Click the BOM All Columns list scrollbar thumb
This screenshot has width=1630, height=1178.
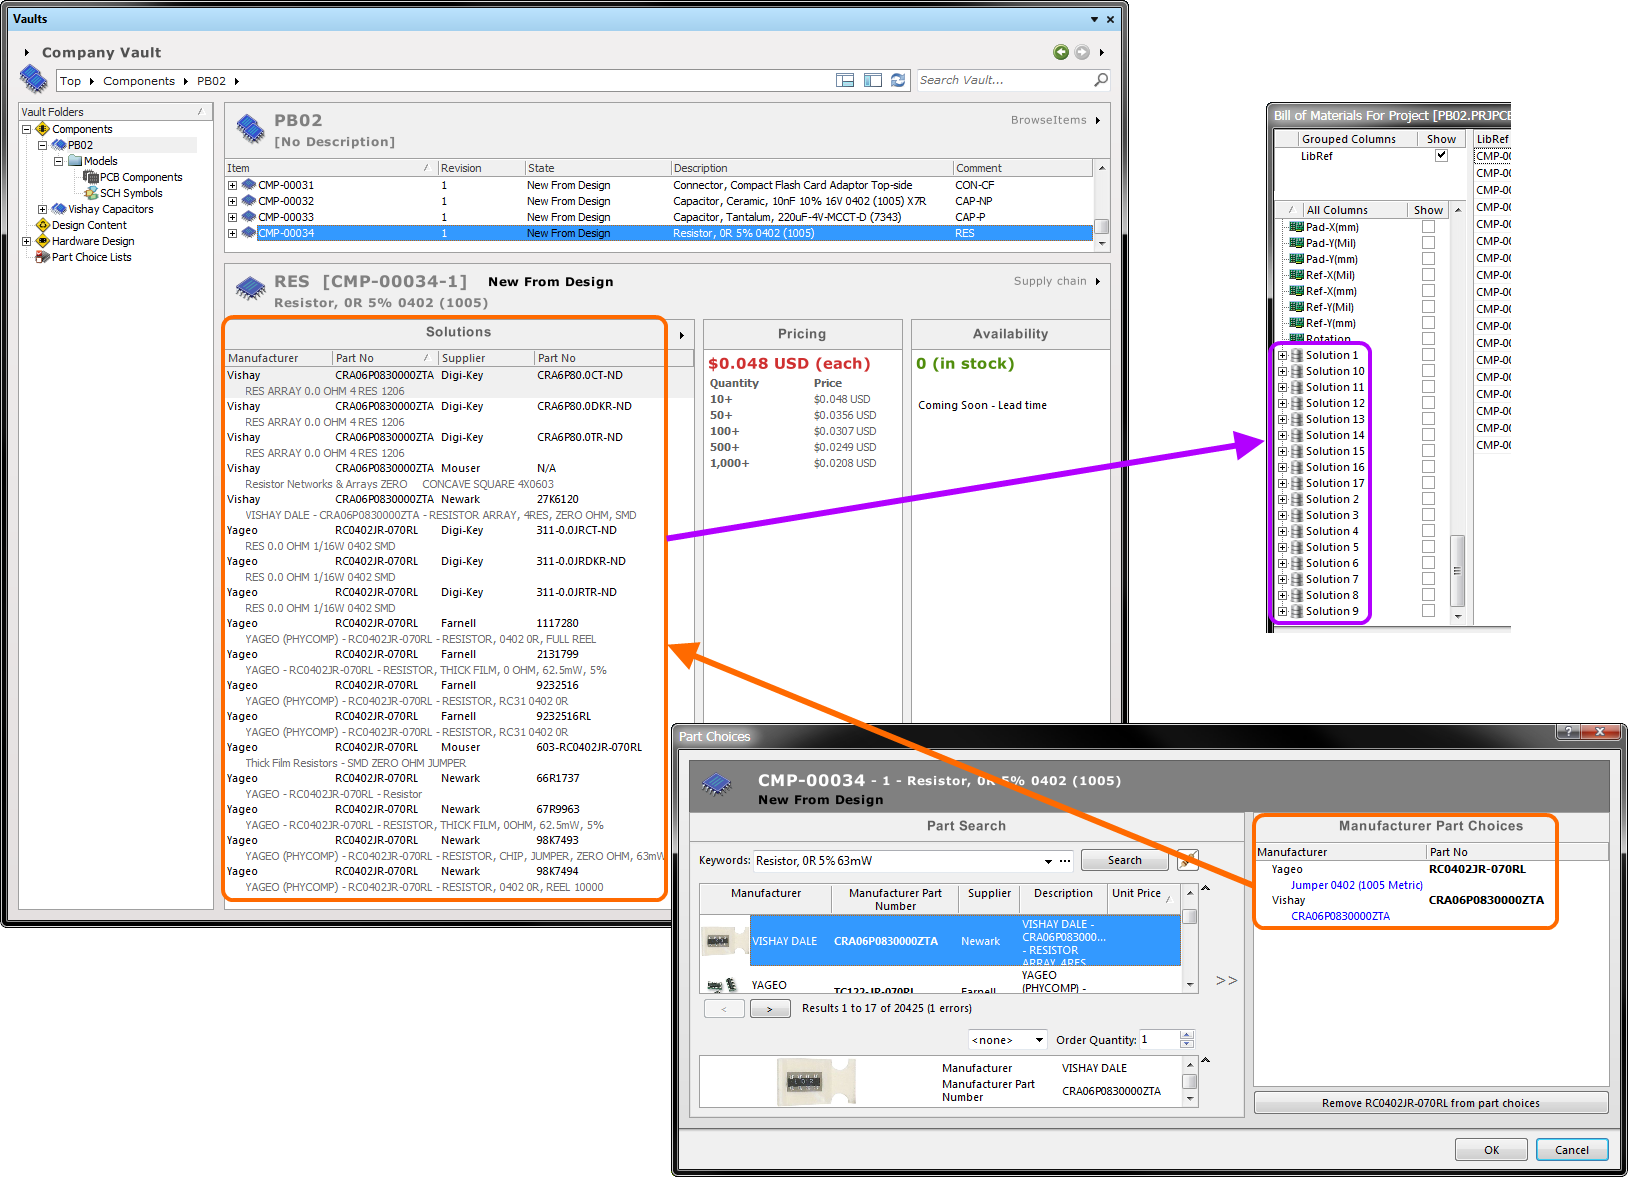[1457, 571]
